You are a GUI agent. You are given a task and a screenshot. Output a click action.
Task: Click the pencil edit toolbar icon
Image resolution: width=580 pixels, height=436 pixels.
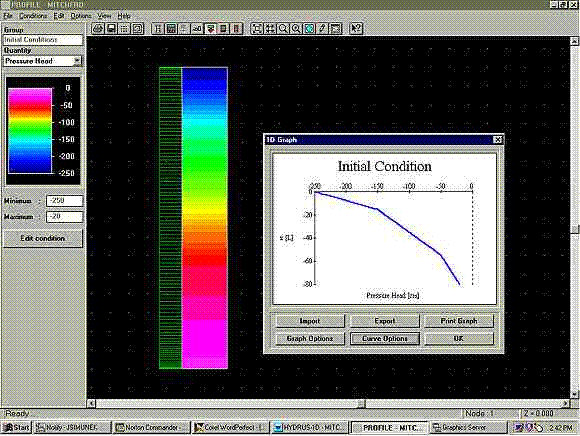point(323,28)
